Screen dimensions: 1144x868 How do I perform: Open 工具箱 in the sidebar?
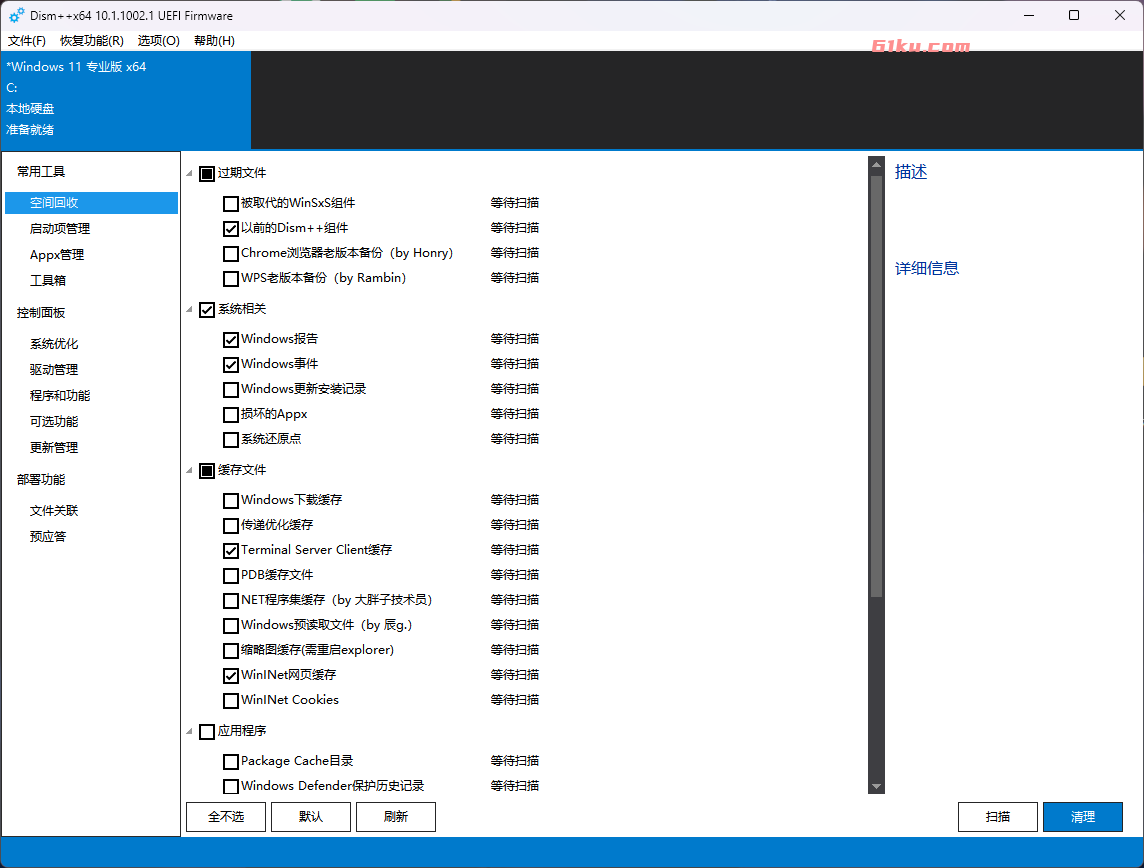point(48,280)
